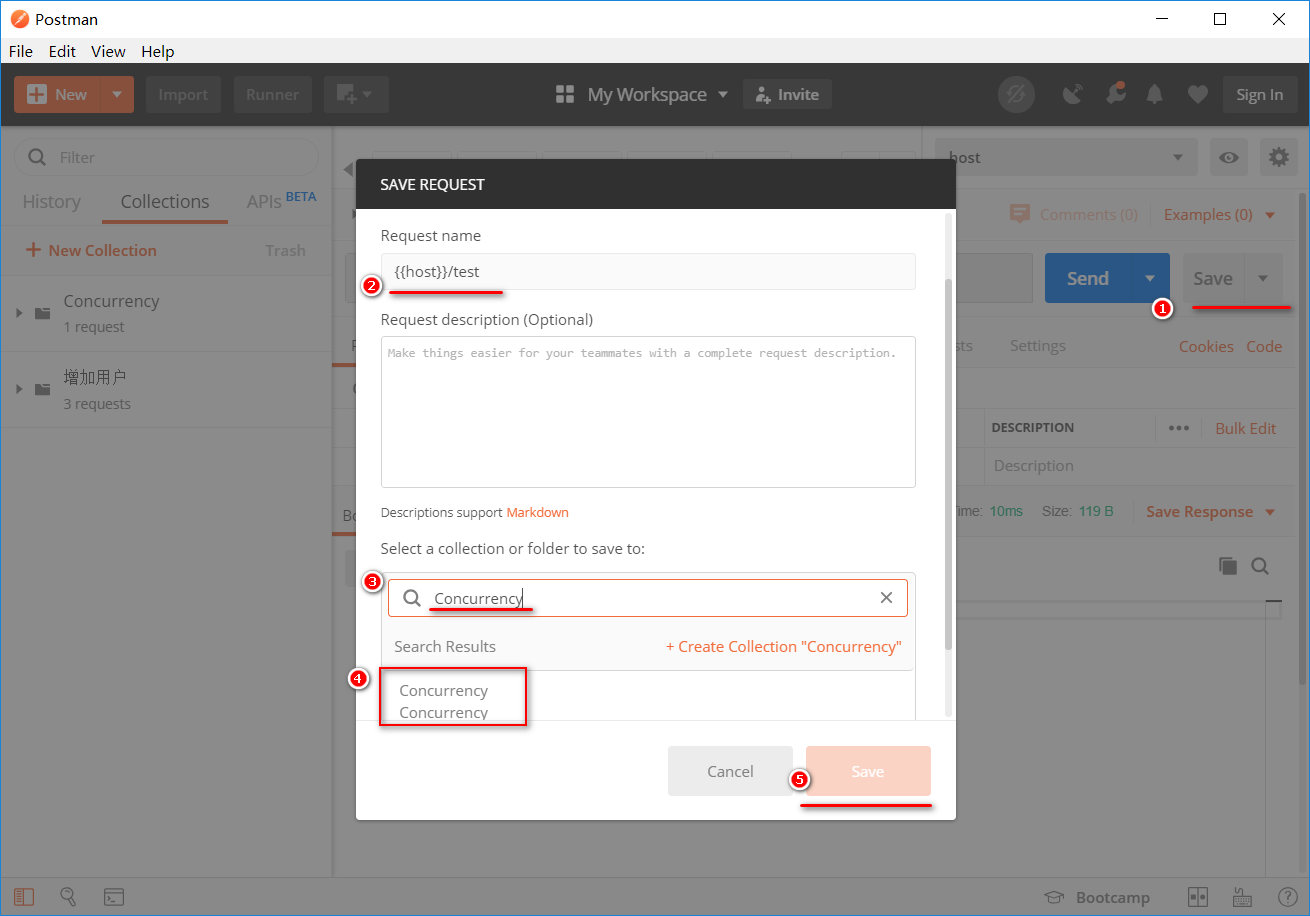Screen dimensions: 1310x916
Task: Open the Examples (0) dropdown
Action: pos(1219,214)
